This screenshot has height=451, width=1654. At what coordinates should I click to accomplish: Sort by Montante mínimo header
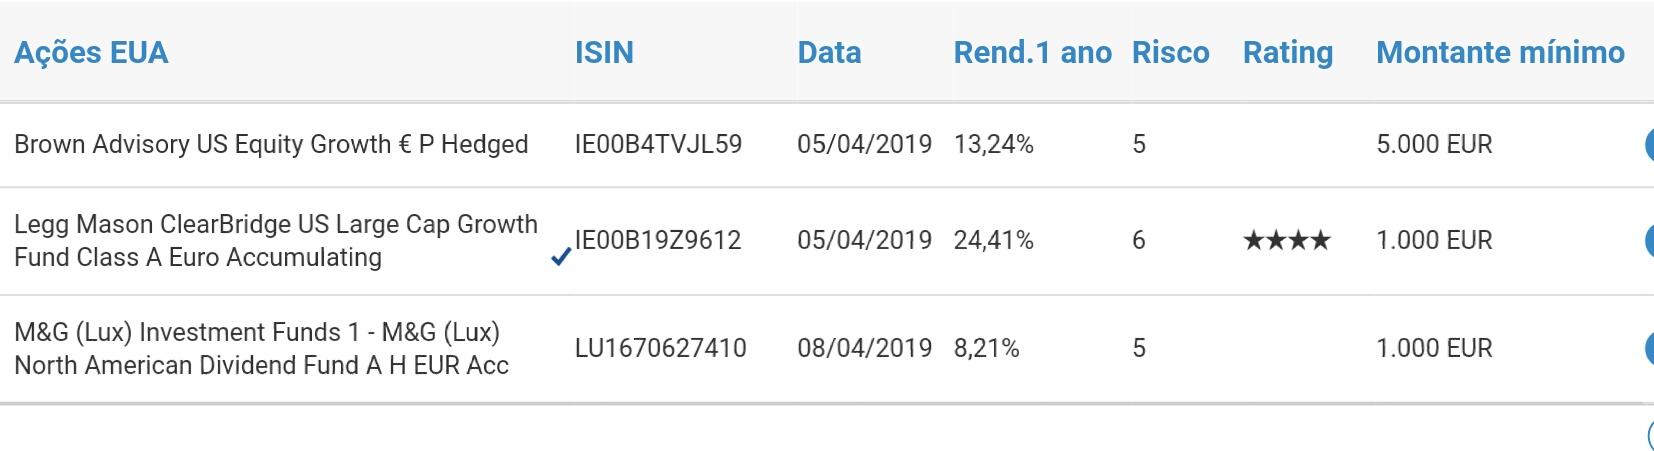(x=1500, y=53)
